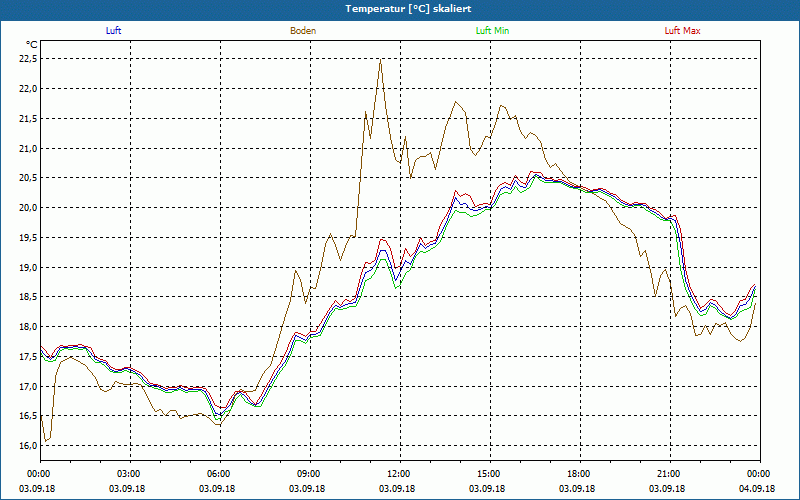Screen dimensions: 800x500
Task: Click the 18,5 y-axis value
Action: point(28,297)
